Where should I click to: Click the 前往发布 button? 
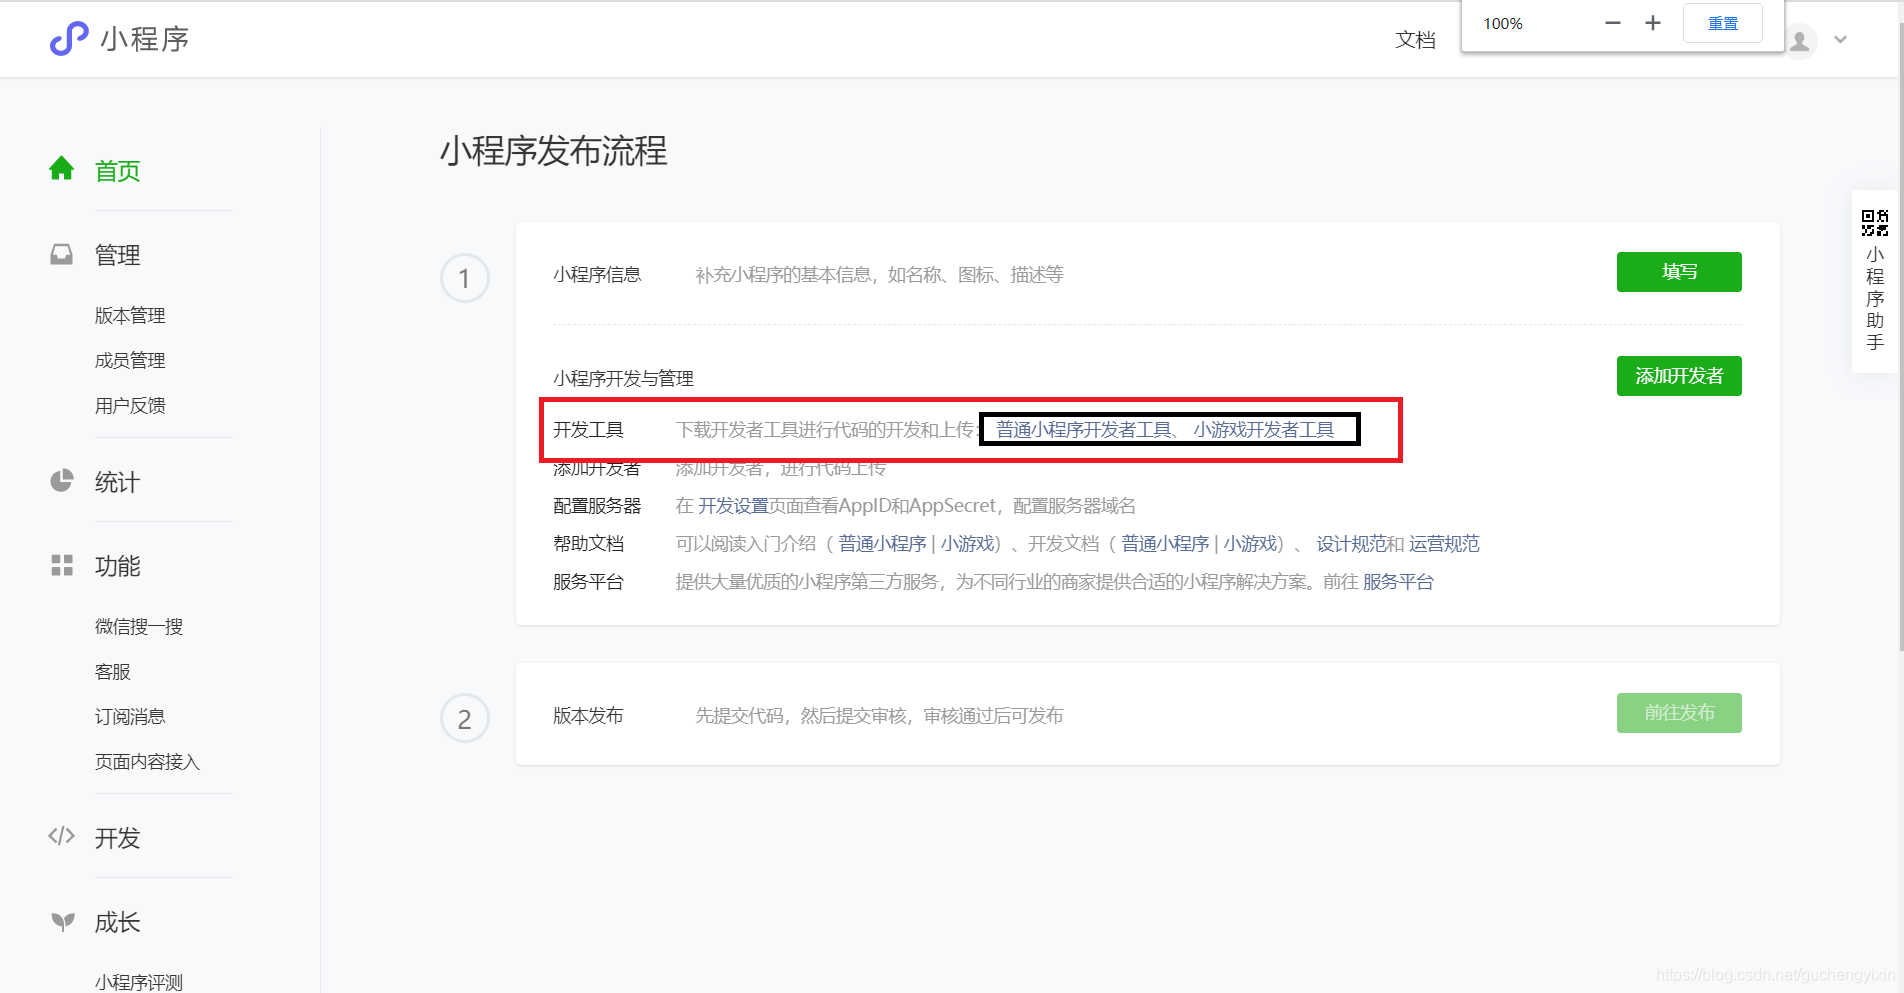coord(1679,713)
